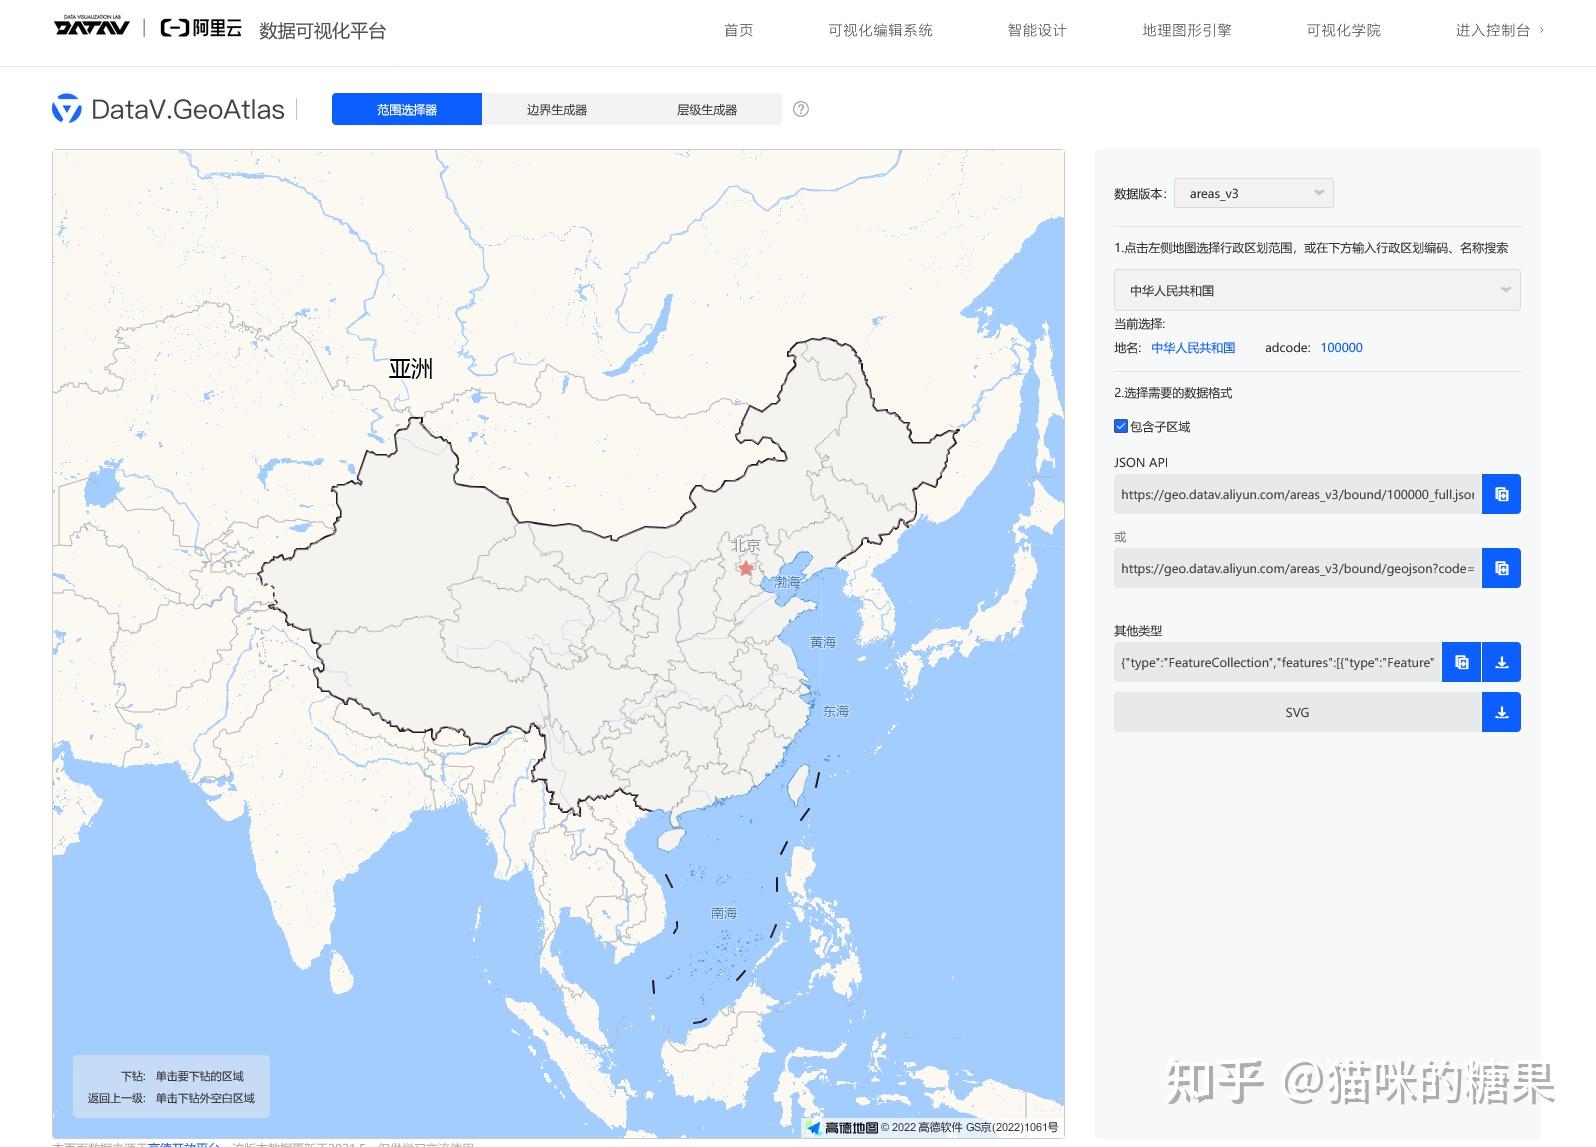Click the 南海 label on the map

(x=724, y=913)
